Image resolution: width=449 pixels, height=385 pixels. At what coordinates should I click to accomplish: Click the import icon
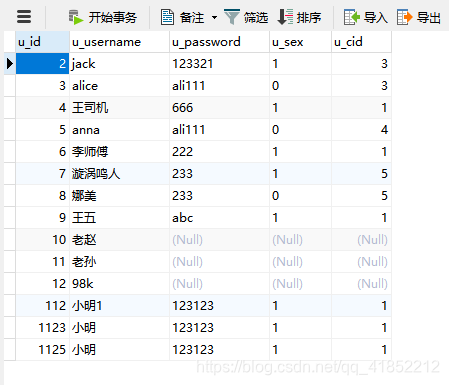coord(352,17)
